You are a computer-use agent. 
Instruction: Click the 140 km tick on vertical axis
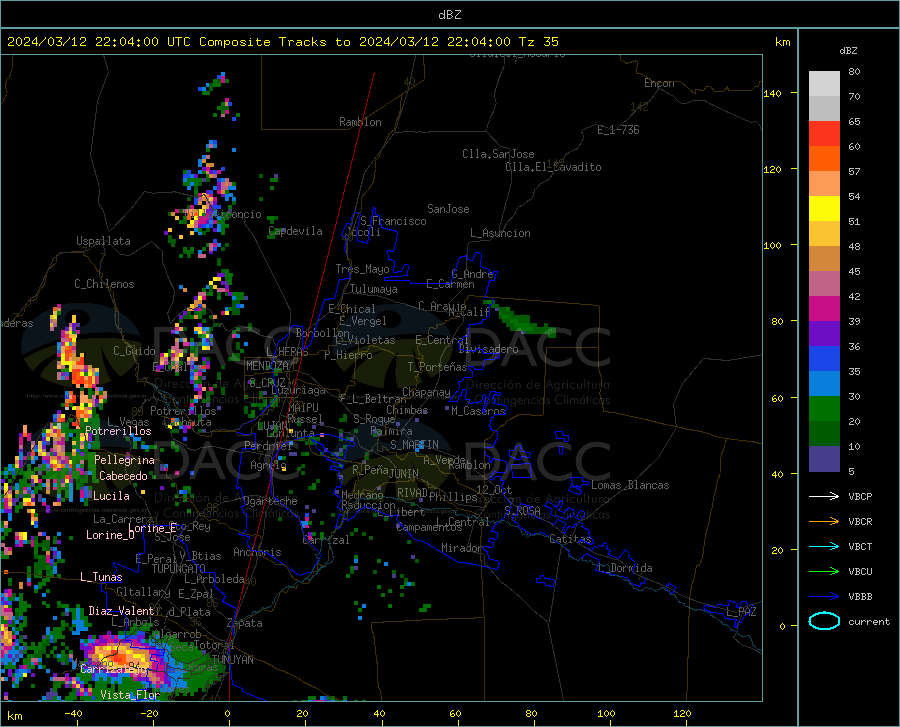click(x=772, y=93)
